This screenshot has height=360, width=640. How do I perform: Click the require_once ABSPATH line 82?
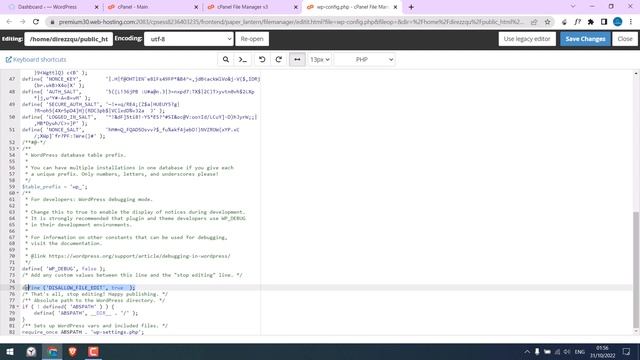83,332
